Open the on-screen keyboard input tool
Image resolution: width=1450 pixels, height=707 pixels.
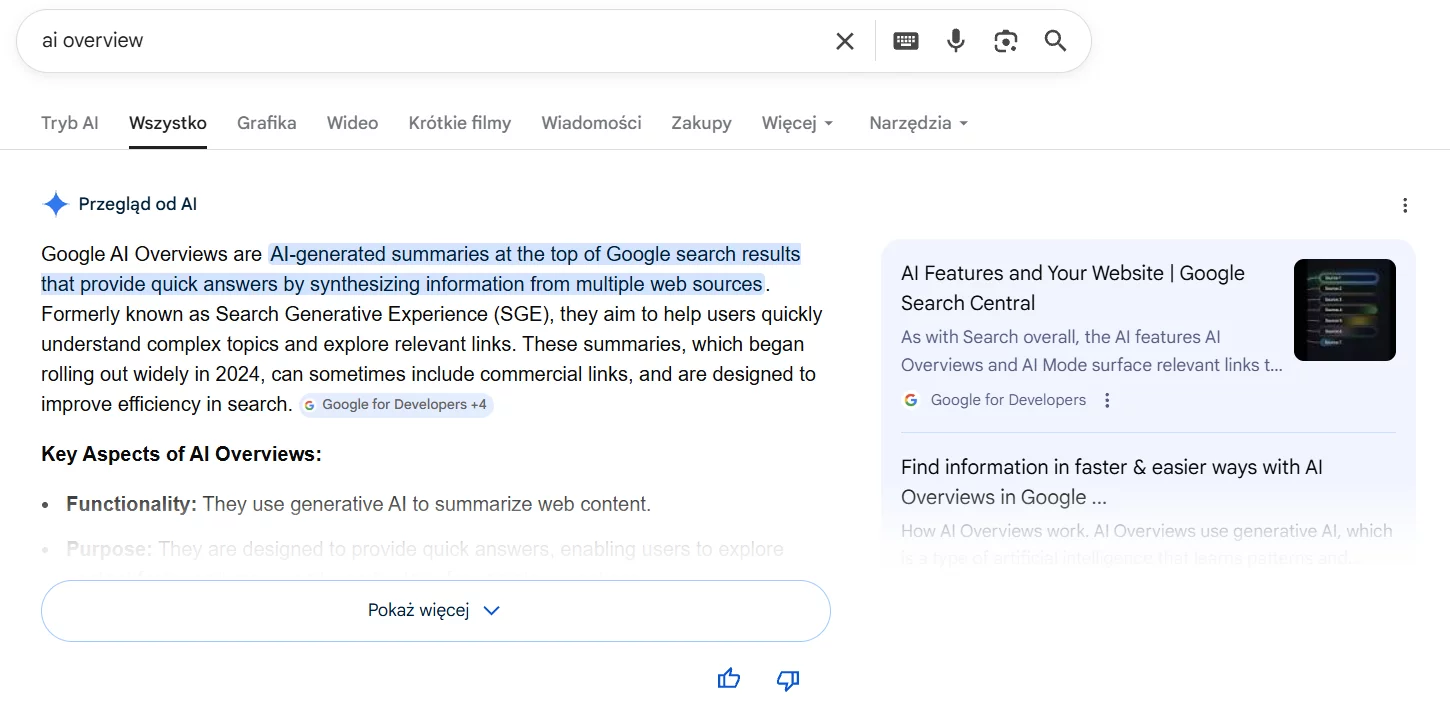pyautogui.click(x=906, y=41)
